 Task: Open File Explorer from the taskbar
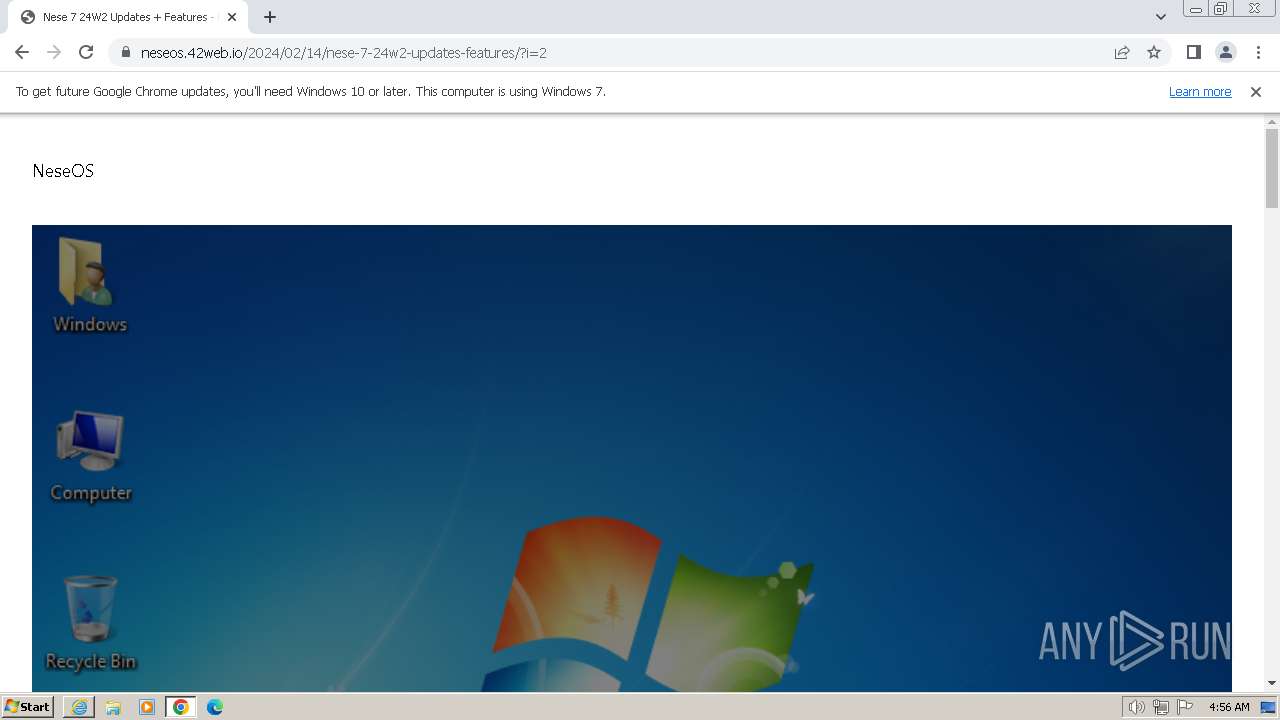coord(113,707)
